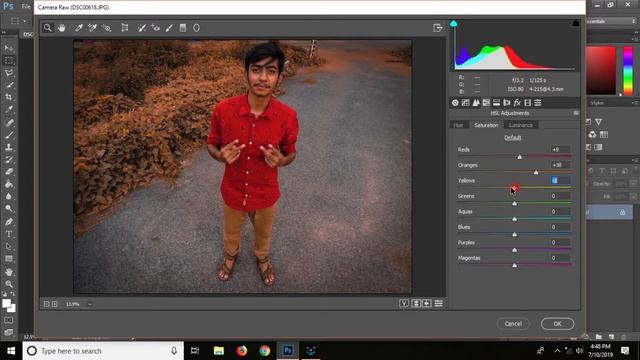
Task: Click the OK button
Action: coord(558,324)
